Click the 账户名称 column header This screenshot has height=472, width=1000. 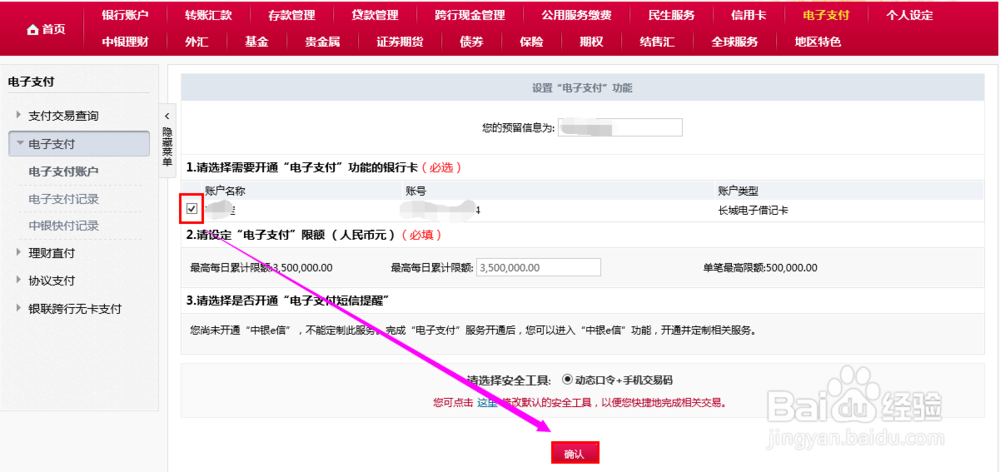pos(225,190)
